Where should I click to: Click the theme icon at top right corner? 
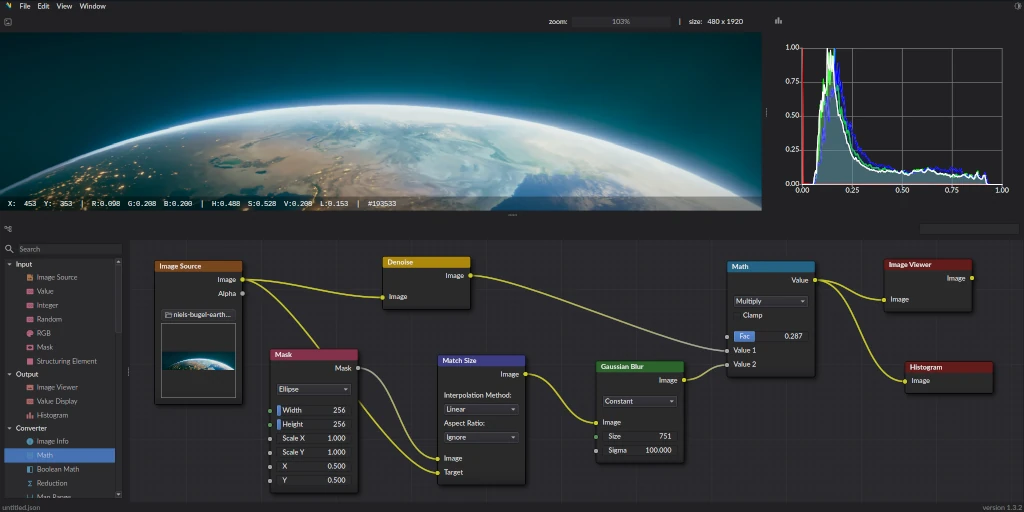pyautogui.click(x=1017, y=6)
